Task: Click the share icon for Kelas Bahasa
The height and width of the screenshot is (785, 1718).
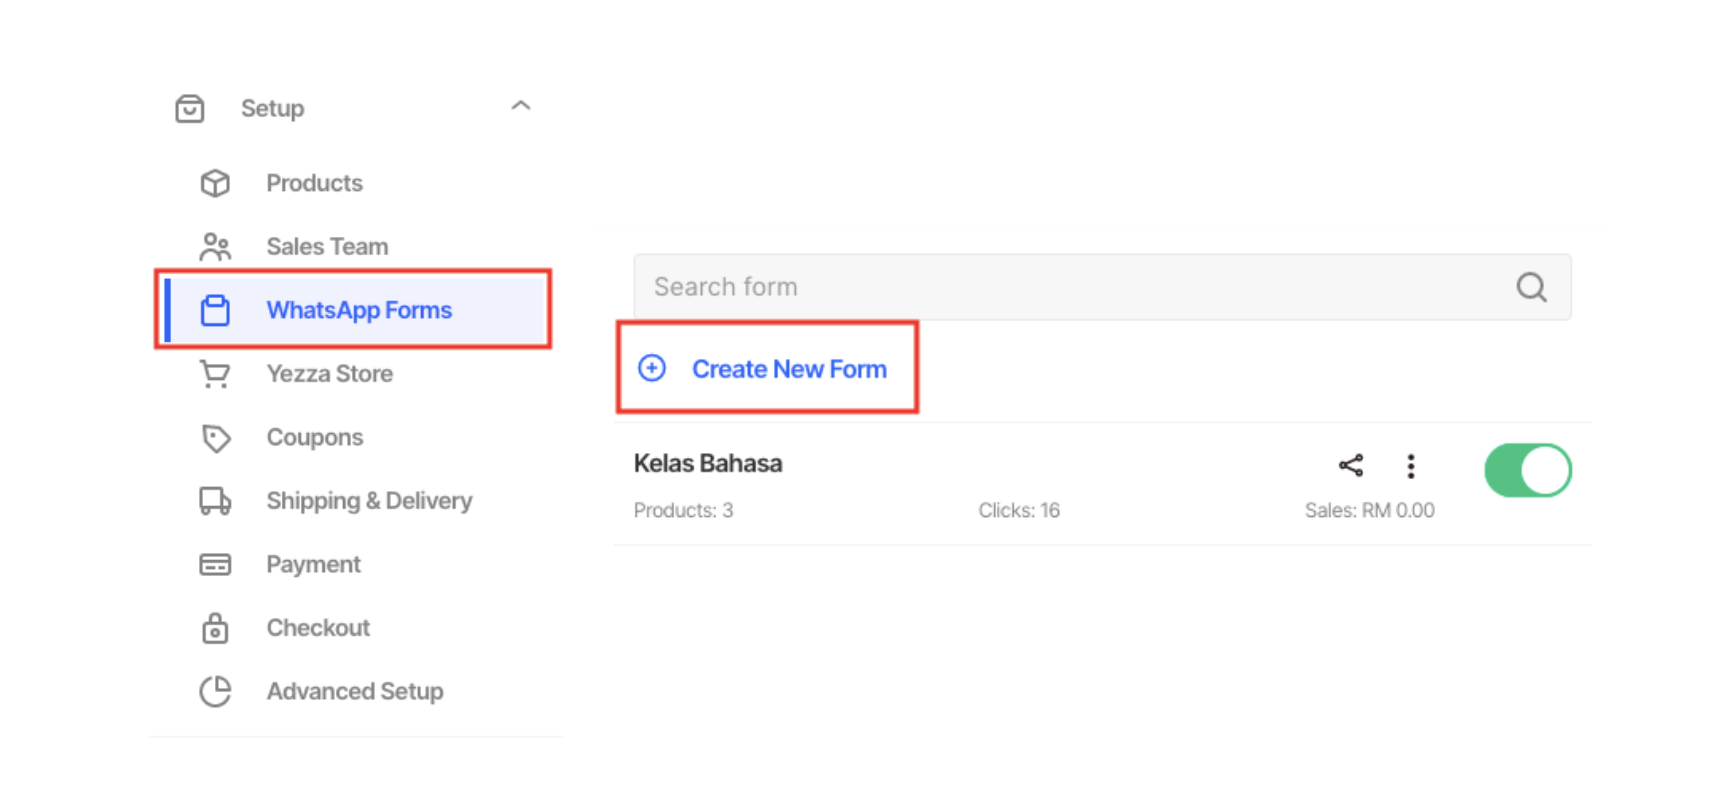Action: (x=1350, y=465)
